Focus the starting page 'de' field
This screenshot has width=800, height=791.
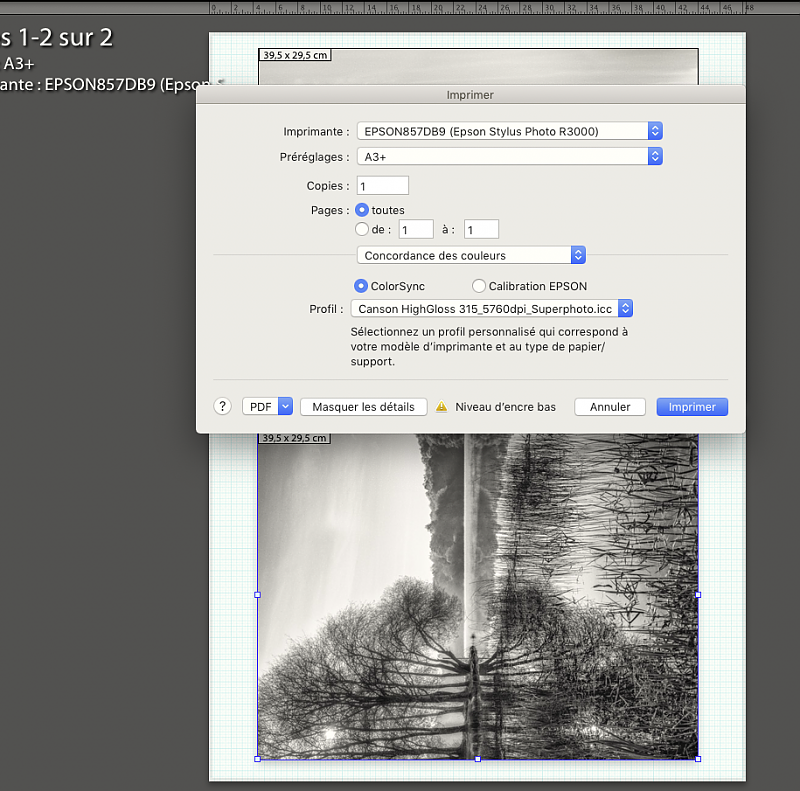pyautogui.click(x=416, y=230)
